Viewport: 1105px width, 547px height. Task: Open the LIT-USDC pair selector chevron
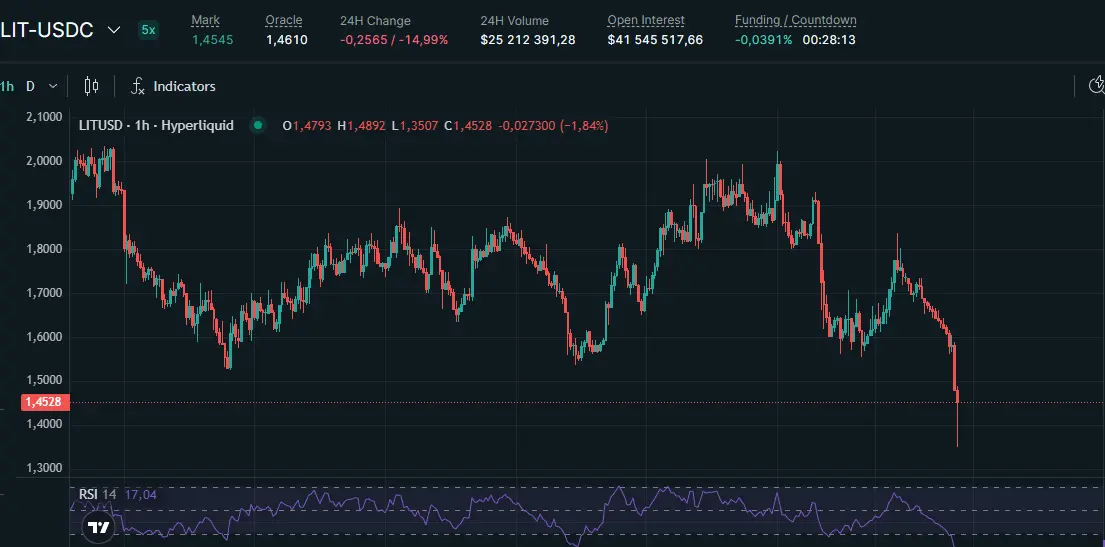(x=113, y=30)
